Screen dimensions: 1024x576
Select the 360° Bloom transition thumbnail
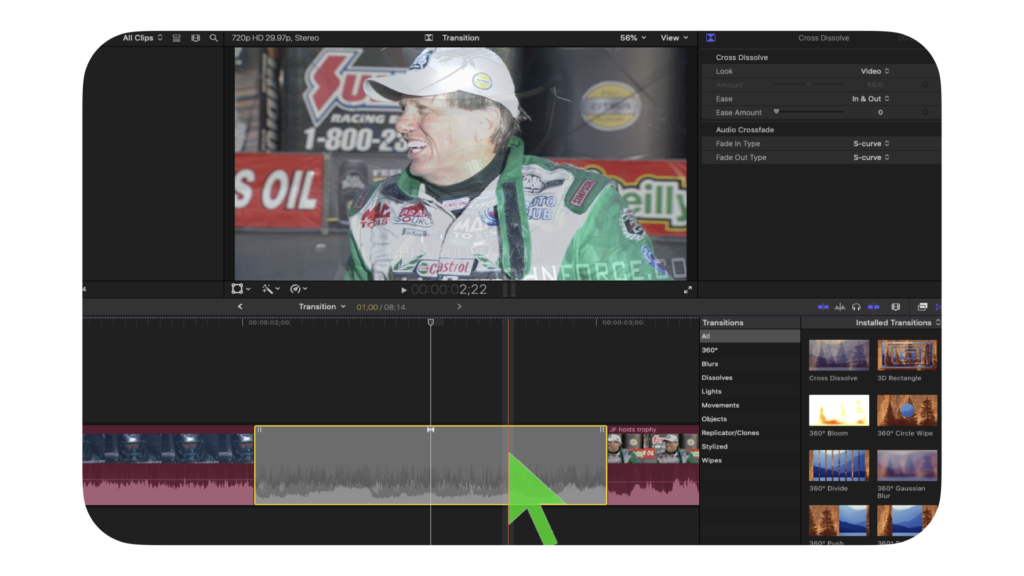[839, 410]
